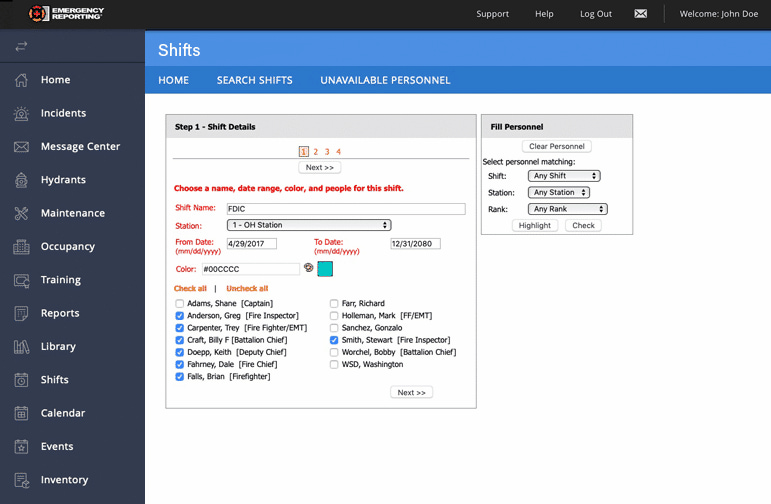Check the Adams, Shane [Captain] checkbox
Image resolution: width=771 pixels, height=504 pixels.
(179, 303)
